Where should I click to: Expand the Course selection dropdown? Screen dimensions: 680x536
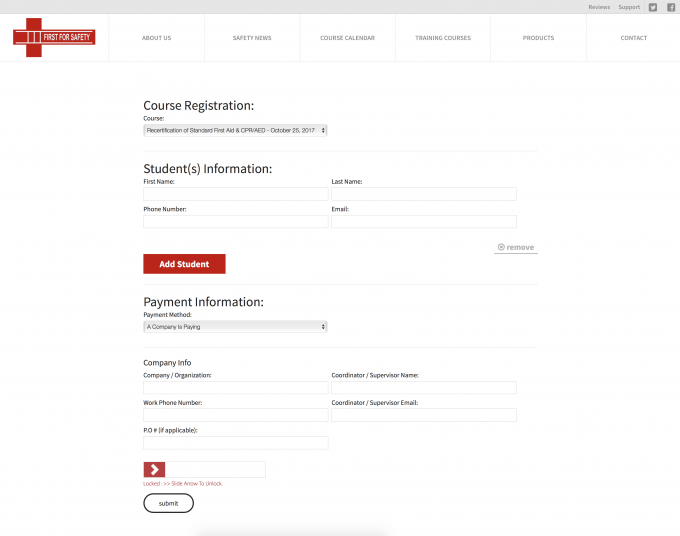click(x=235, y=130)
